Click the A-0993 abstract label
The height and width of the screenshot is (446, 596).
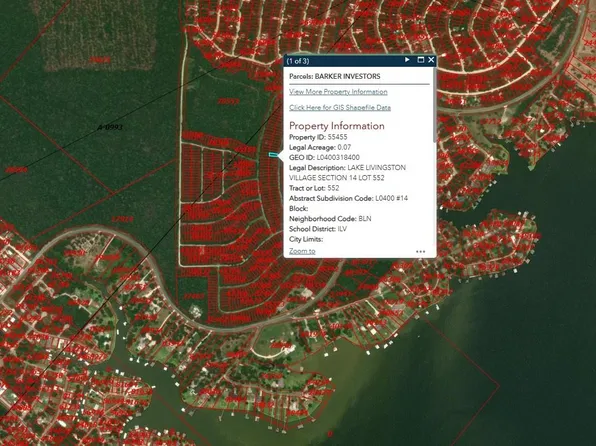coord(110,127)
